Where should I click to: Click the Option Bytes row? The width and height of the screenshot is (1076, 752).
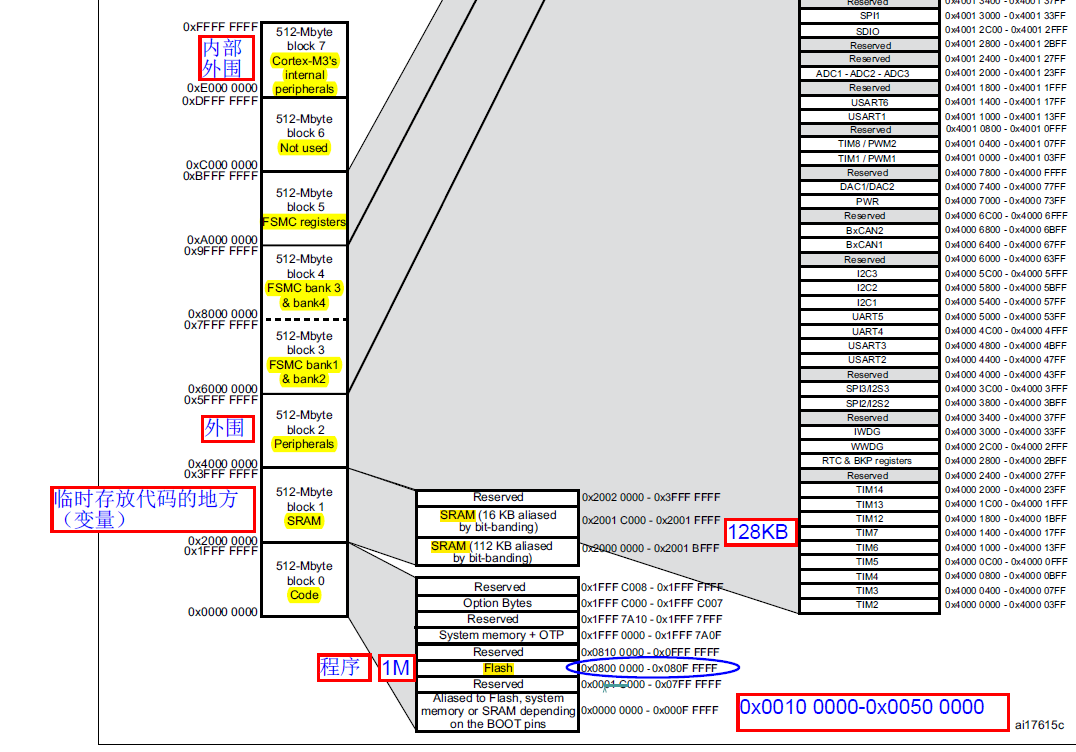tap(496, 603)
